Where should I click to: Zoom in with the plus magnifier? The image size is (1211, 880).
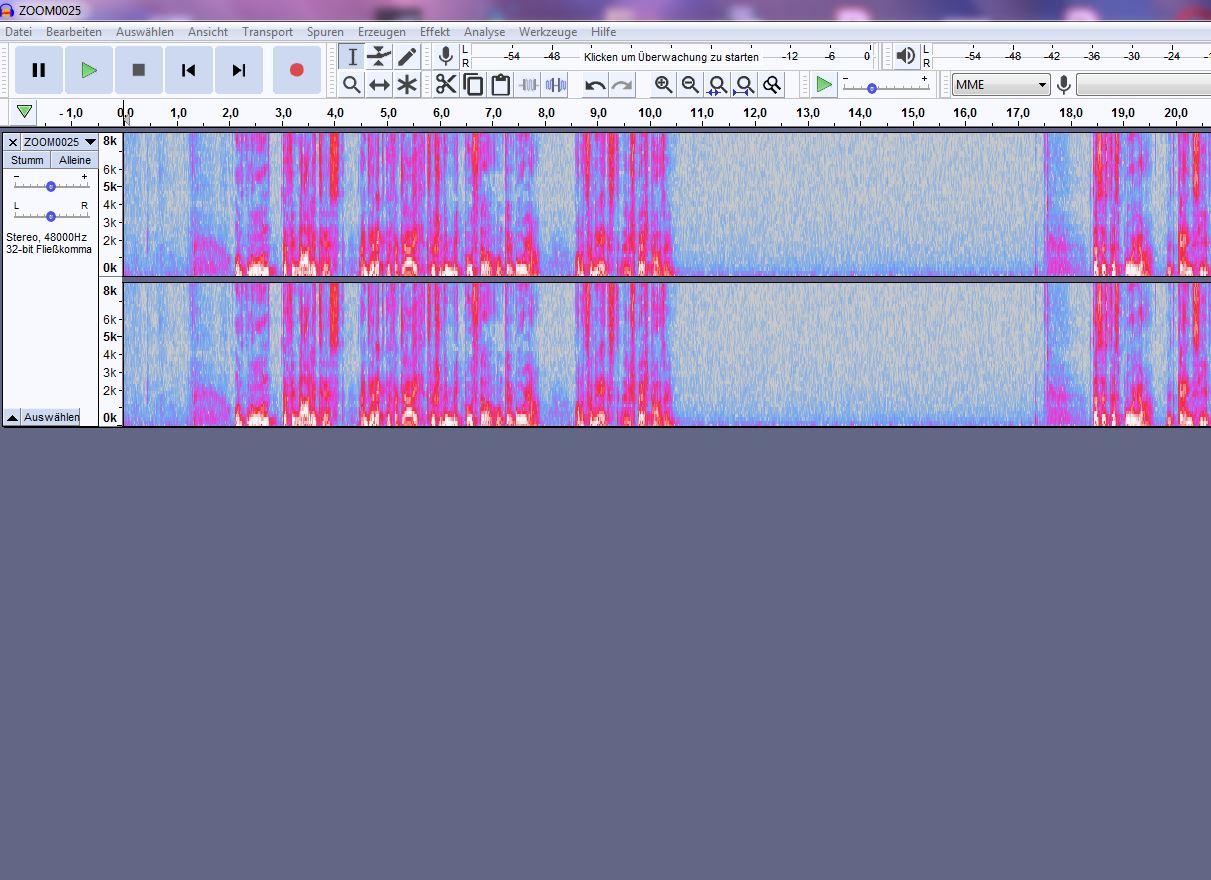pos(663,85)
